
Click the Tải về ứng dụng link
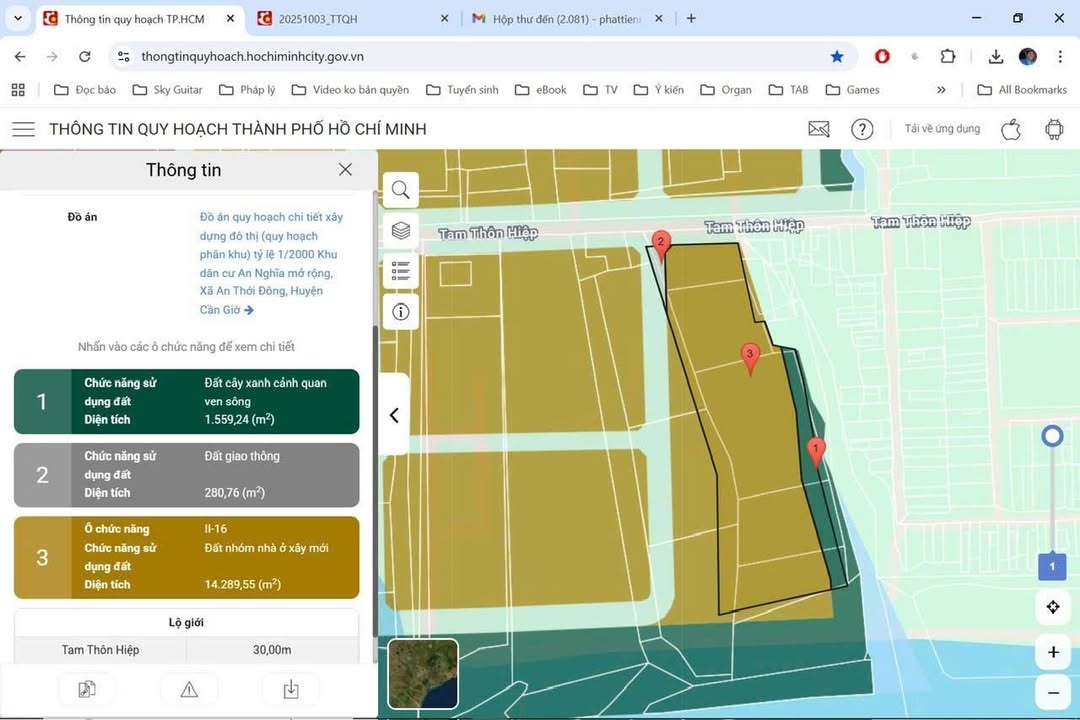tap(941, 128)
